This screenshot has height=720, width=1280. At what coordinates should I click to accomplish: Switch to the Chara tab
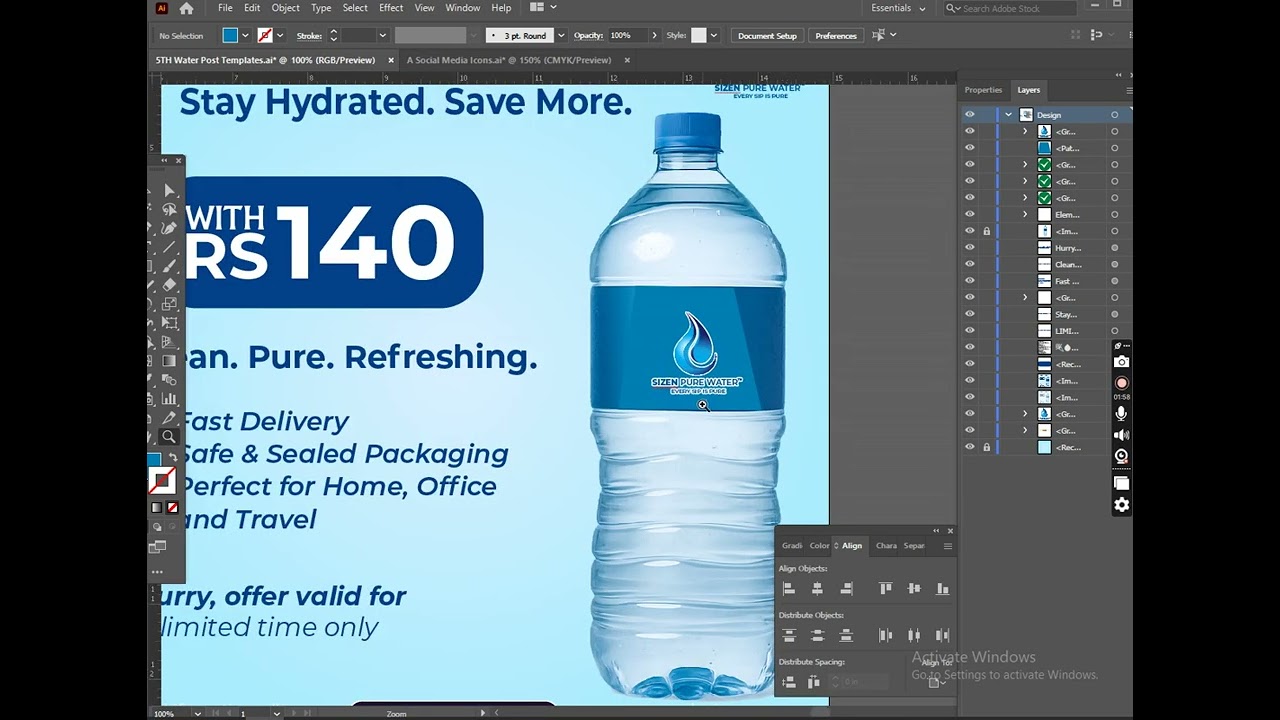pos(886,546)
